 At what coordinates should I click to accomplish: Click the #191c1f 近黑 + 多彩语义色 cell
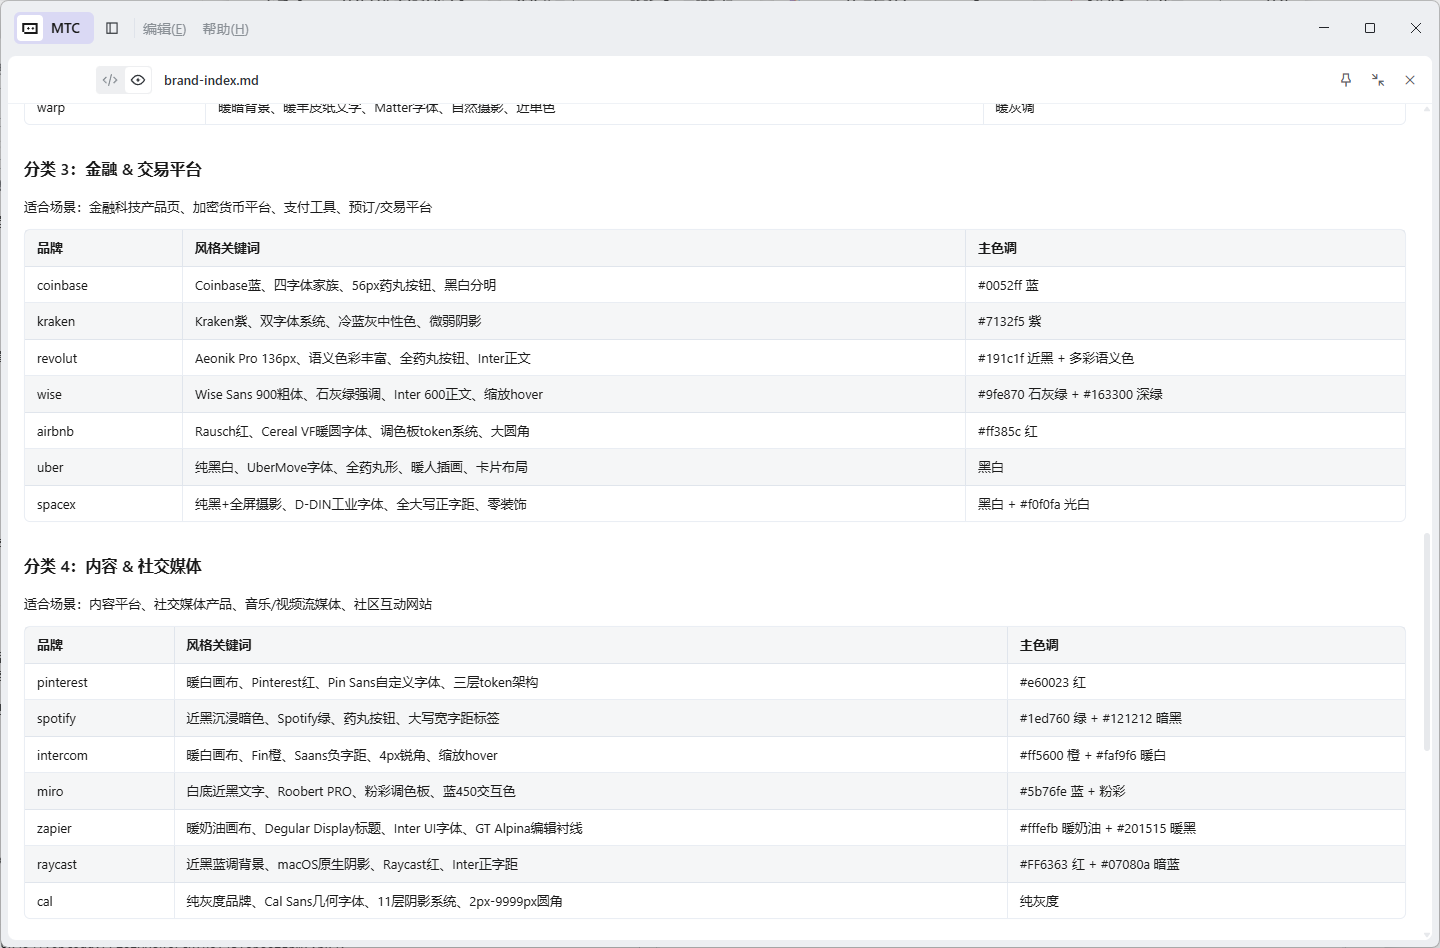click(1185, 358)
